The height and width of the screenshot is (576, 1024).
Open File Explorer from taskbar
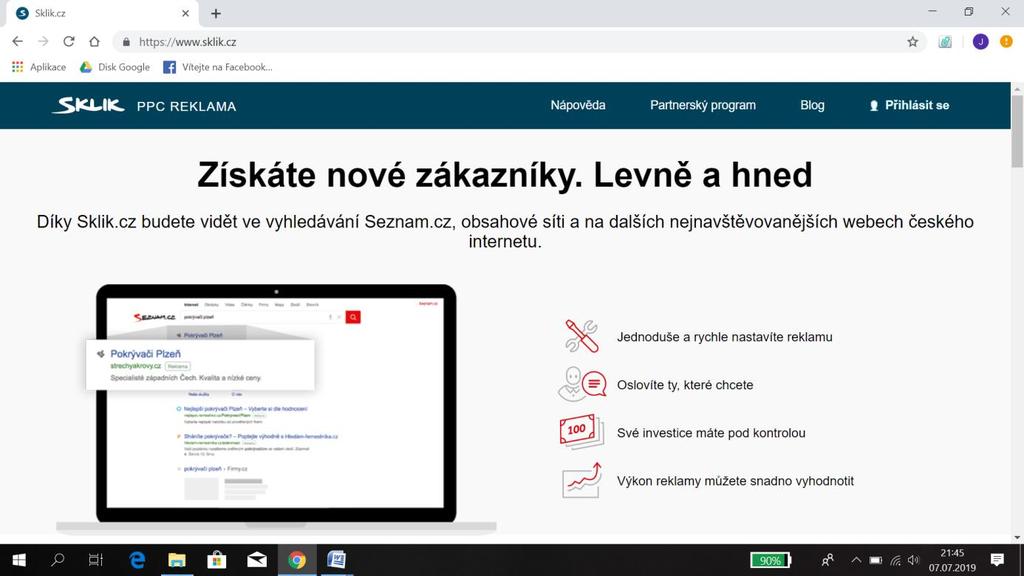coord(177,560)
